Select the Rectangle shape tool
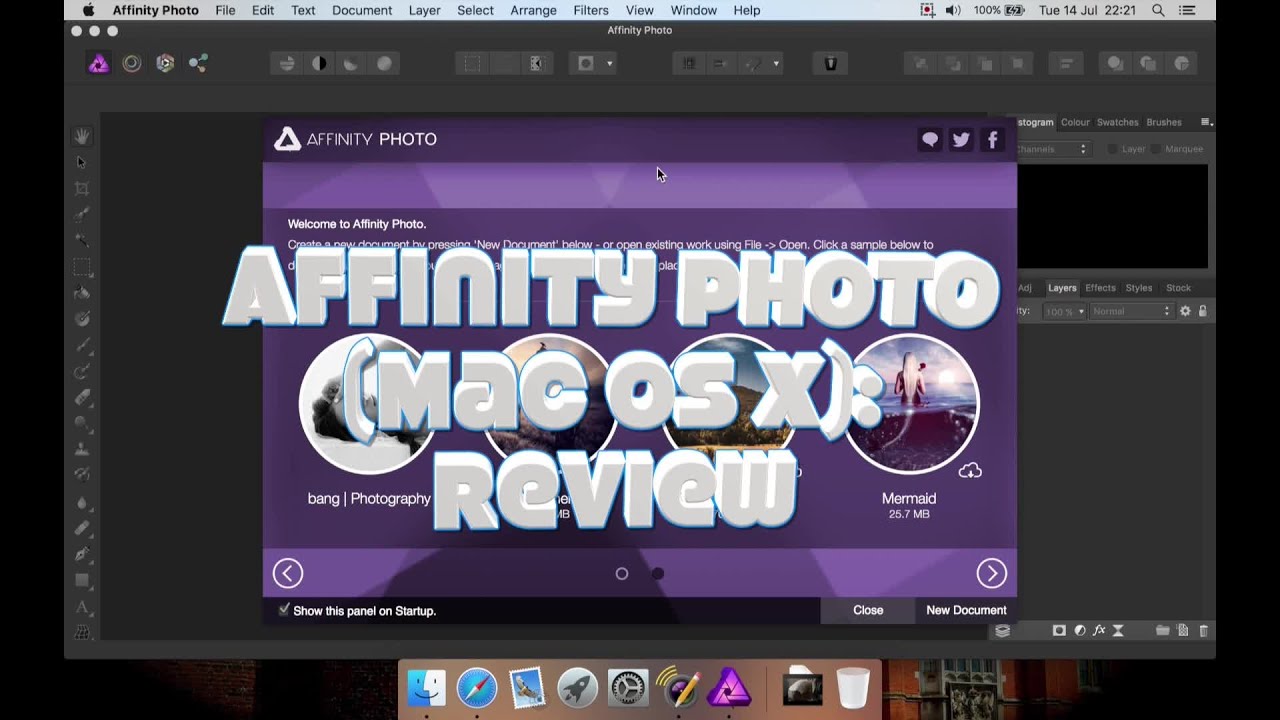 82,580
